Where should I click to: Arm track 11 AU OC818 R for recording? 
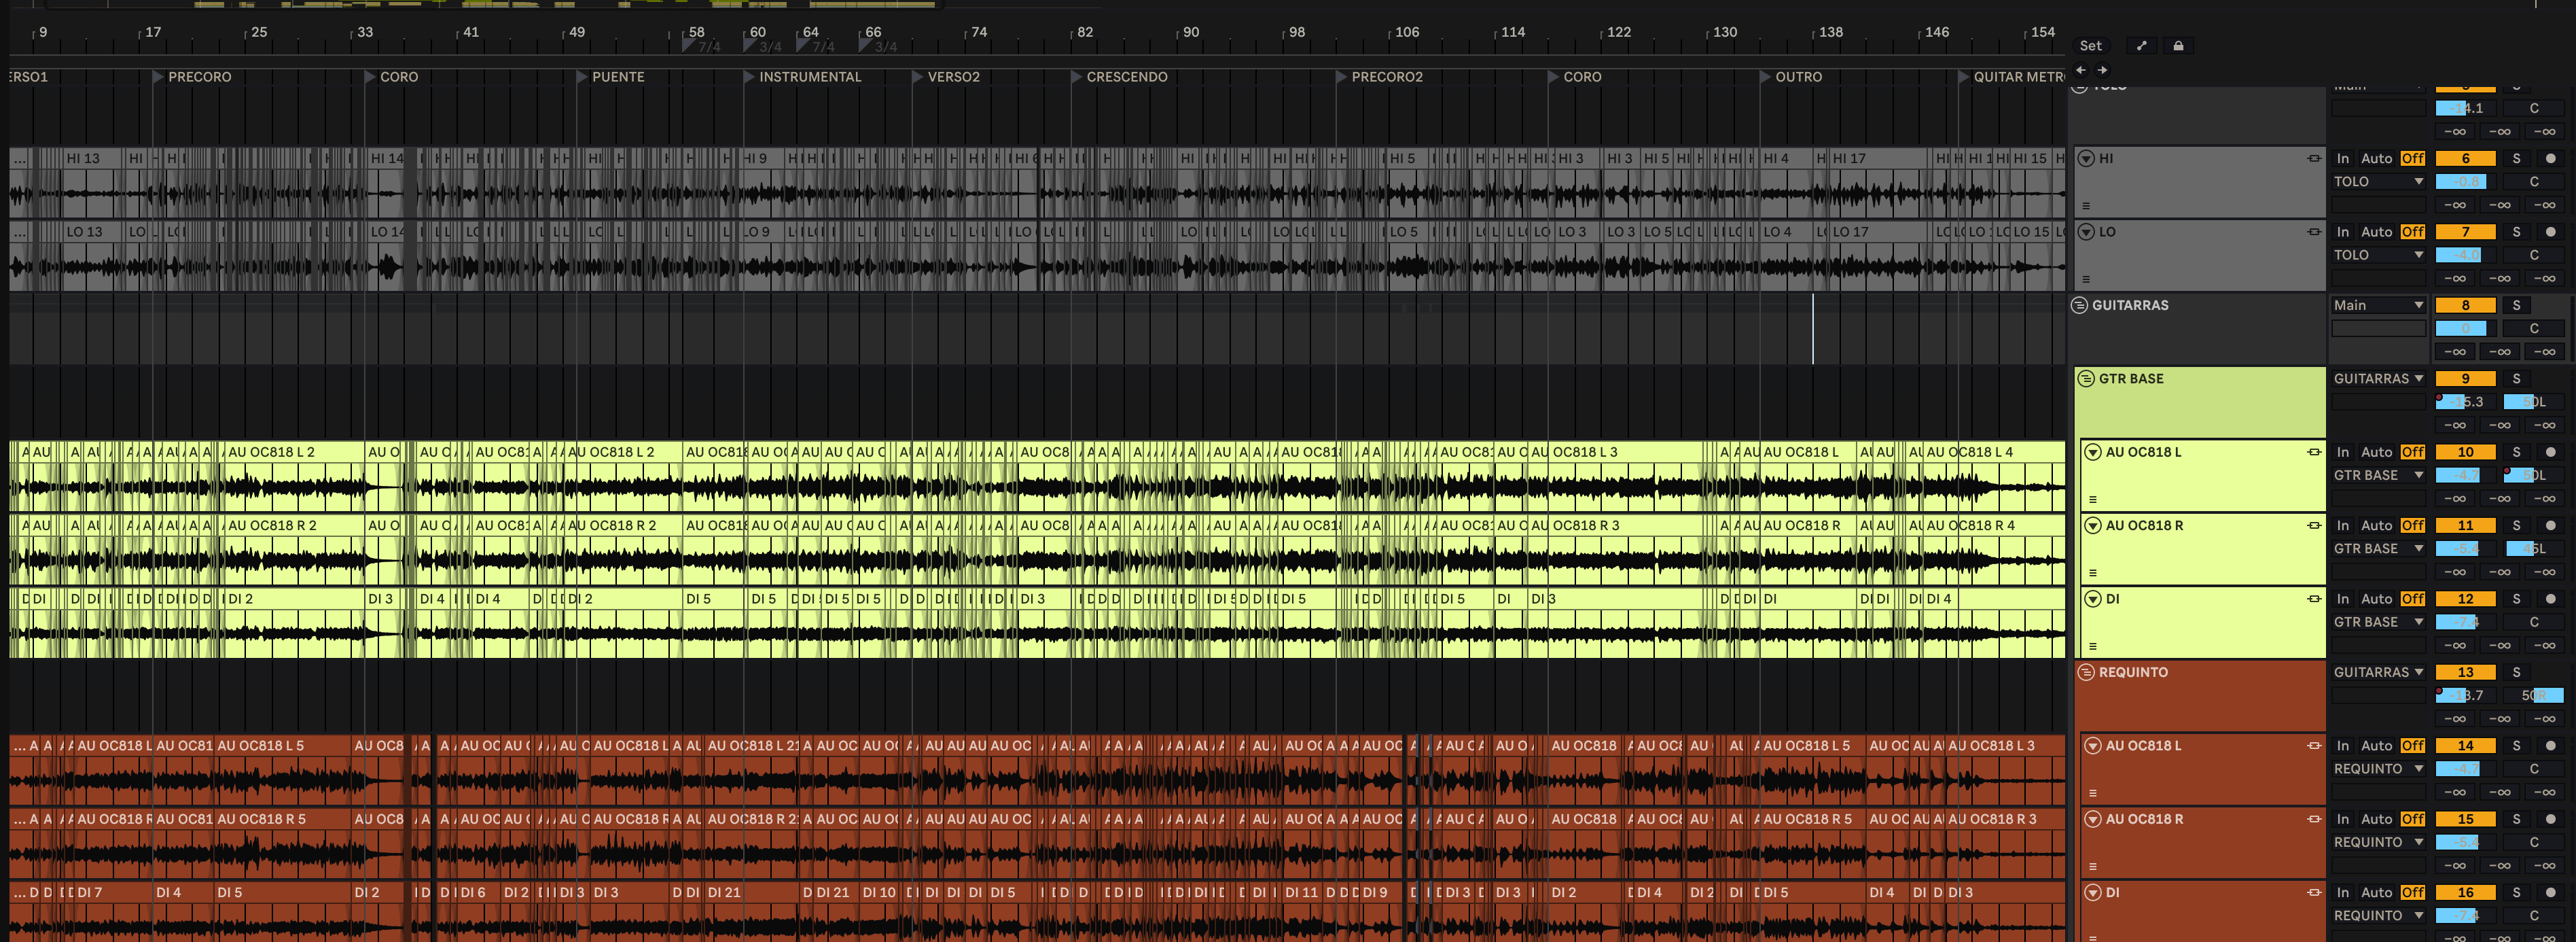tap(2550, 525)
